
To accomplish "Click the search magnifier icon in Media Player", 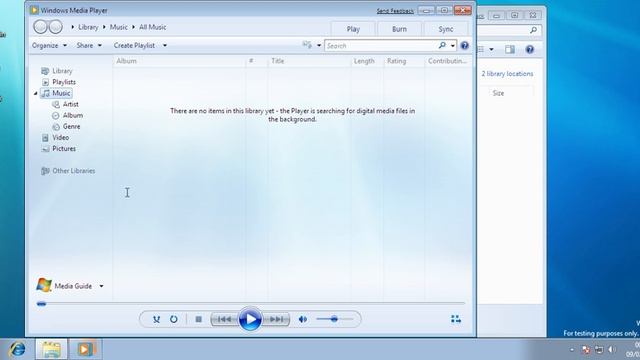I will (442, 46).
